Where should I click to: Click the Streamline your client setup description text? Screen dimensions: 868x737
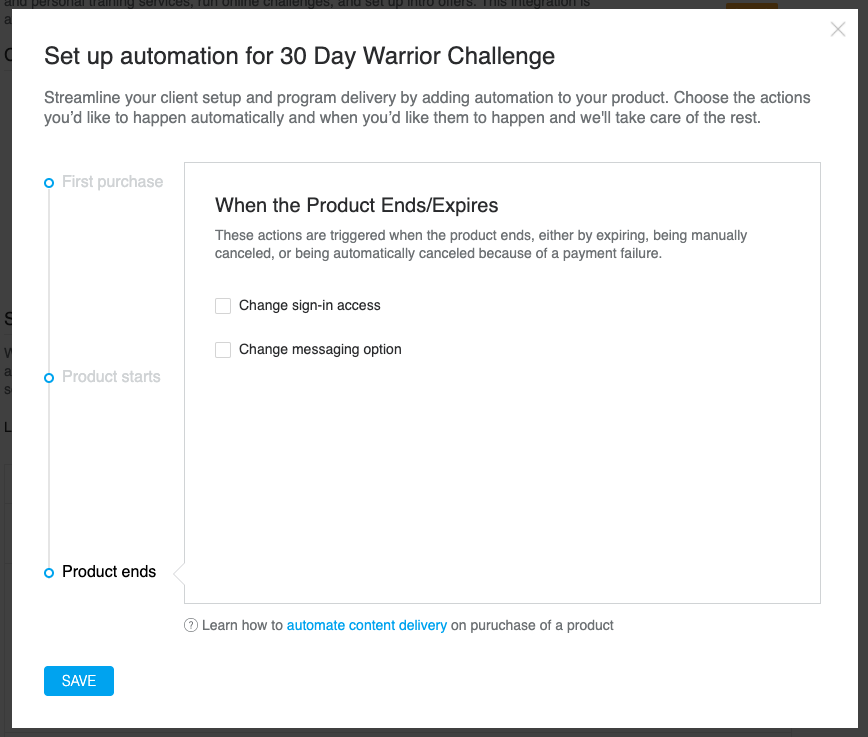427,107
